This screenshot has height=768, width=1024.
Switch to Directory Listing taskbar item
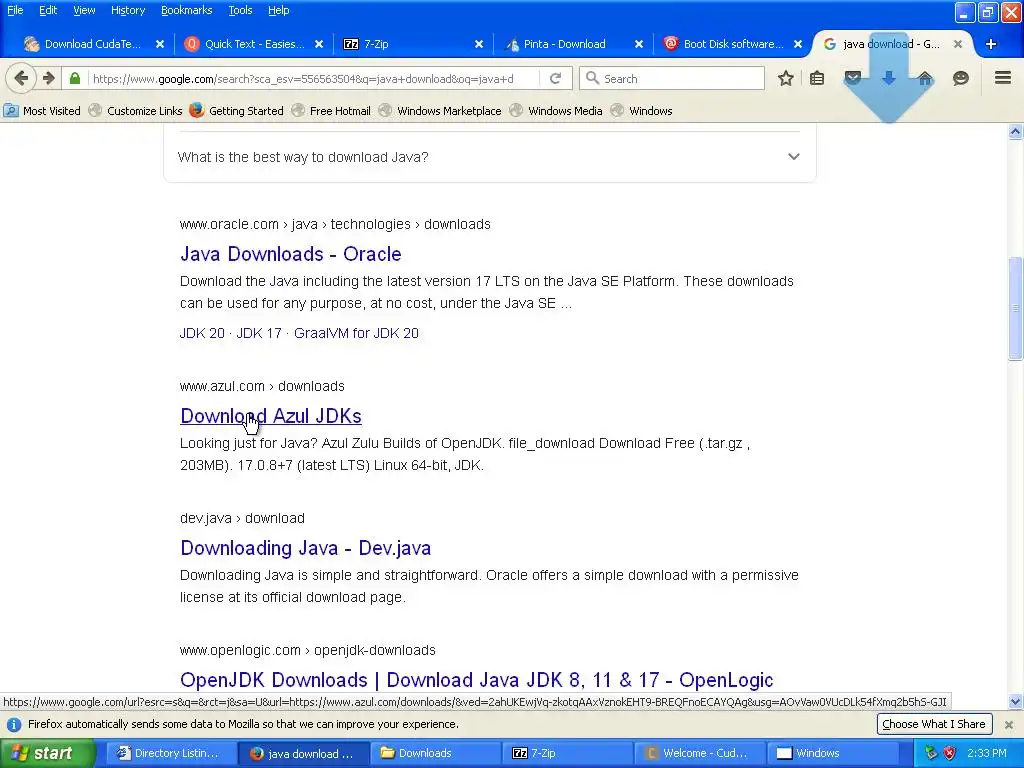point(171,753)
